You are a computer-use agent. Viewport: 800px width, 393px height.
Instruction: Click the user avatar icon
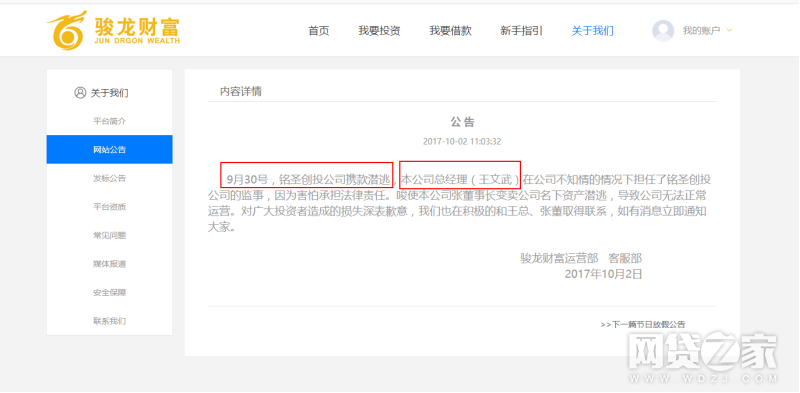click(663, 31)
